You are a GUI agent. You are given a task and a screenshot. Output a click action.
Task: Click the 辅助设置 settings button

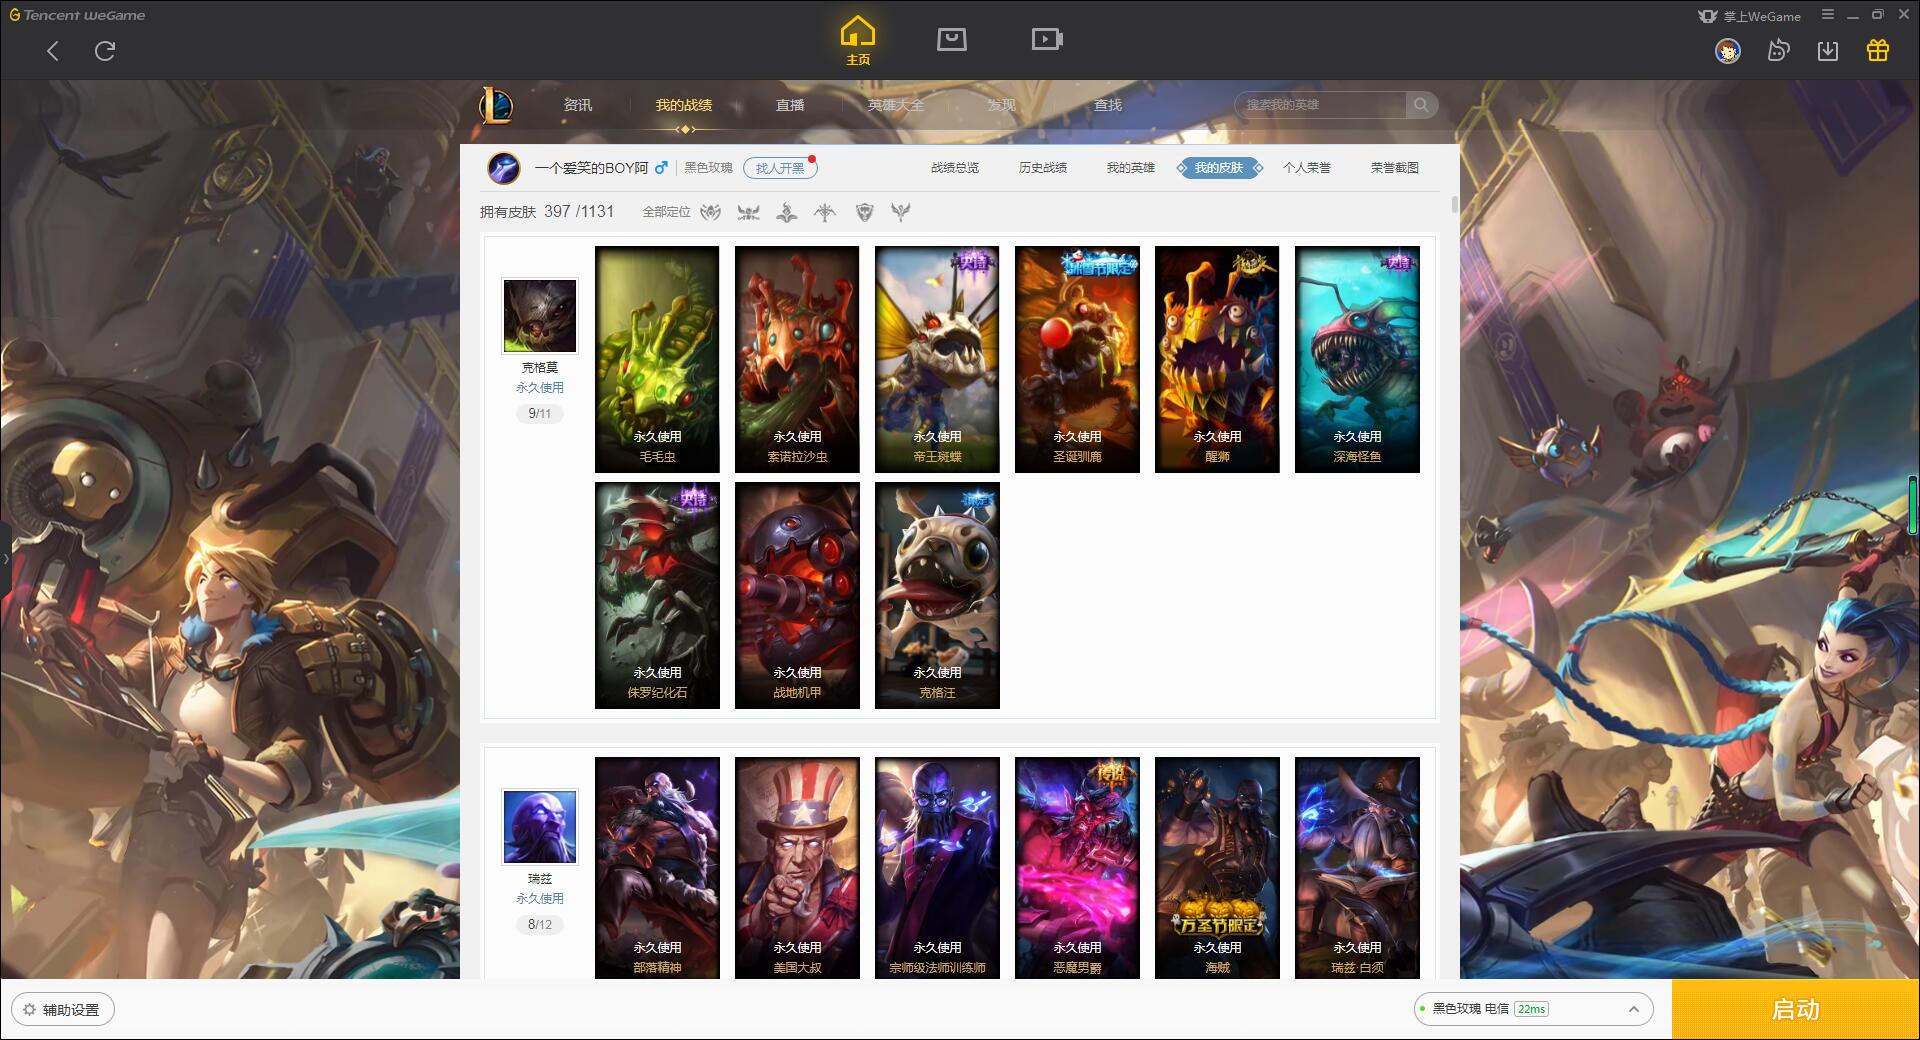(x=63, y=1010)
